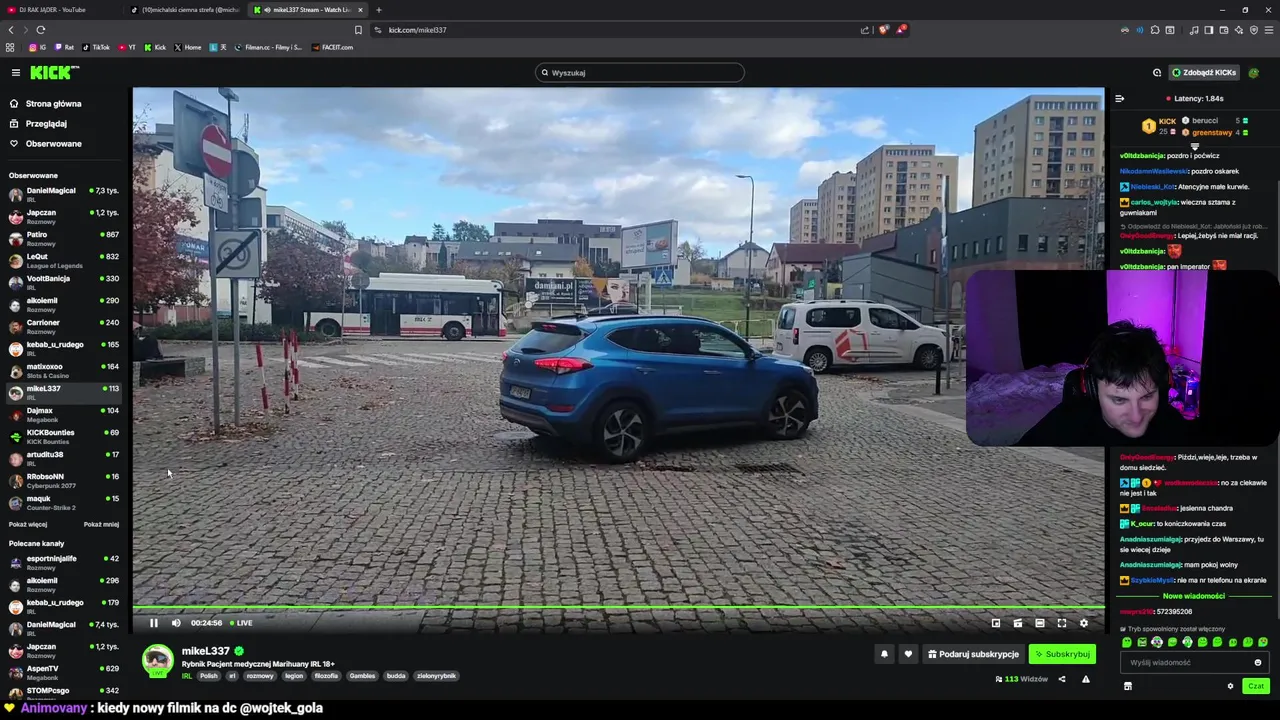Go back in browser history
1280x720 pixels.
click(11, 30)
